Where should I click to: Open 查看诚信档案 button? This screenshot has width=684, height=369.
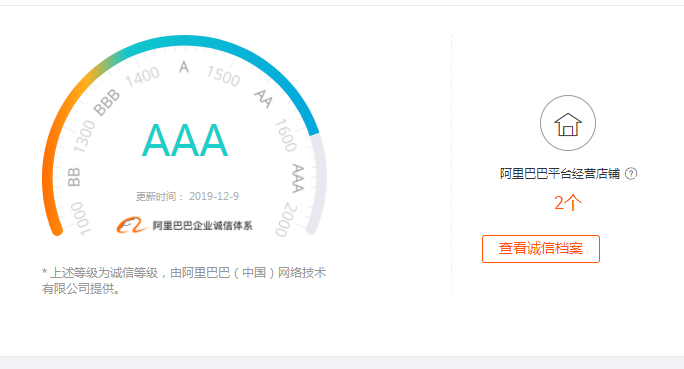coord(540,249)
